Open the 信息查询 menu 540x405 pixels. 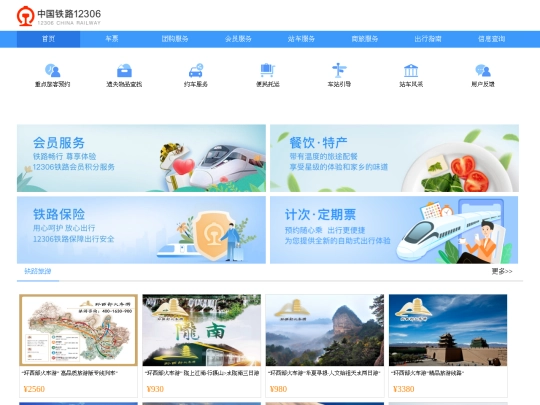491,39
